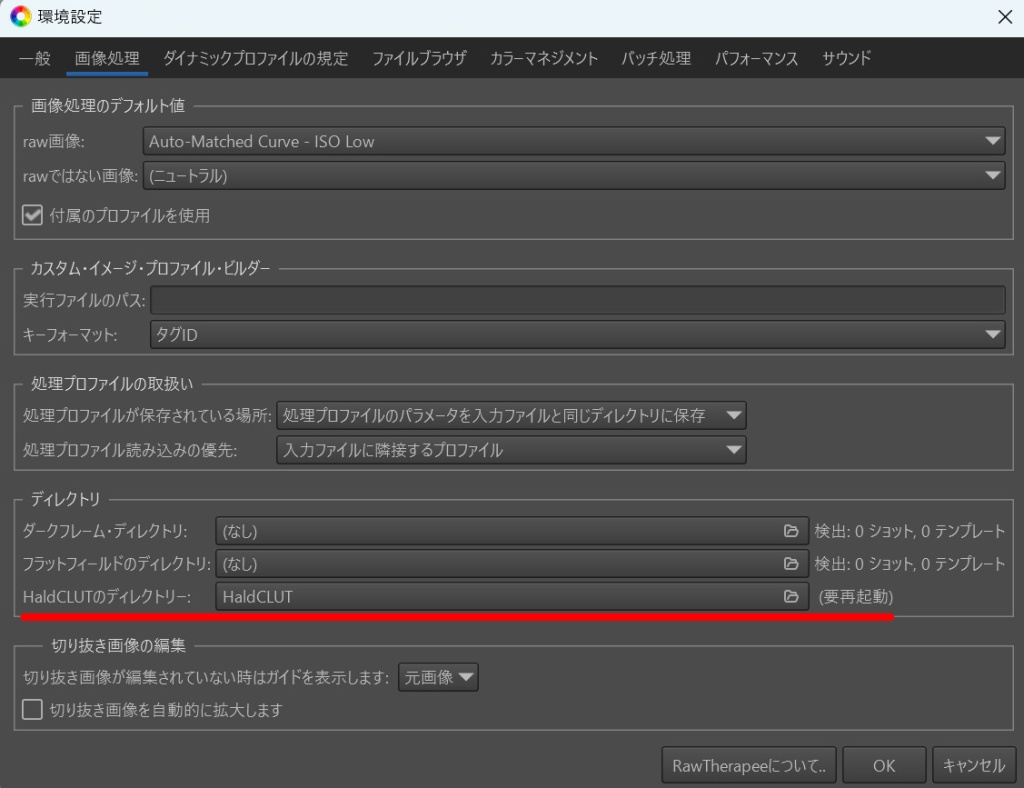Click 実行ファイルのパス input field
Viewport: 1024px width, 788px height.
click(x=577, y=300)
